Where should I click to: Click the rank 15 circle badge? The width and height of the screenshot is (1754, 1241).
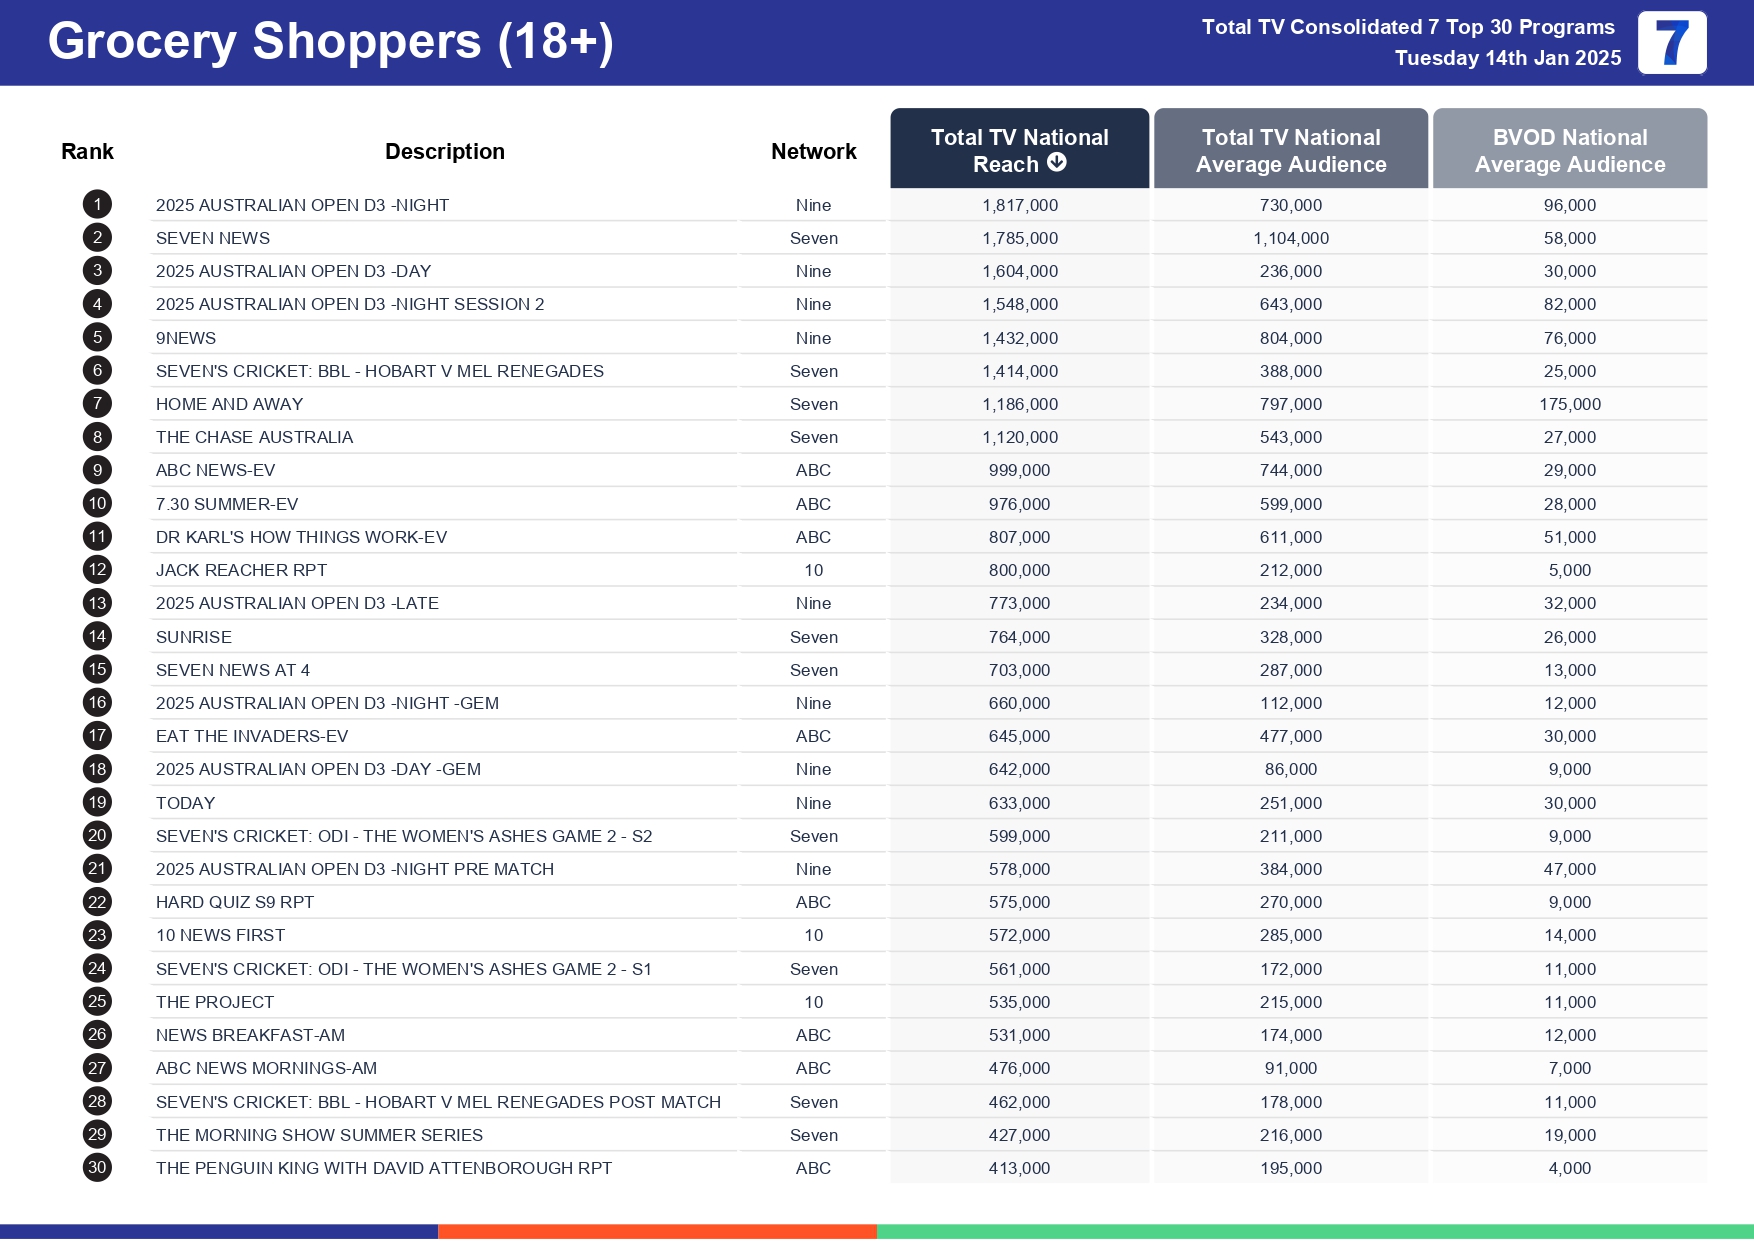pyautogui.click(x=97, y=670)
